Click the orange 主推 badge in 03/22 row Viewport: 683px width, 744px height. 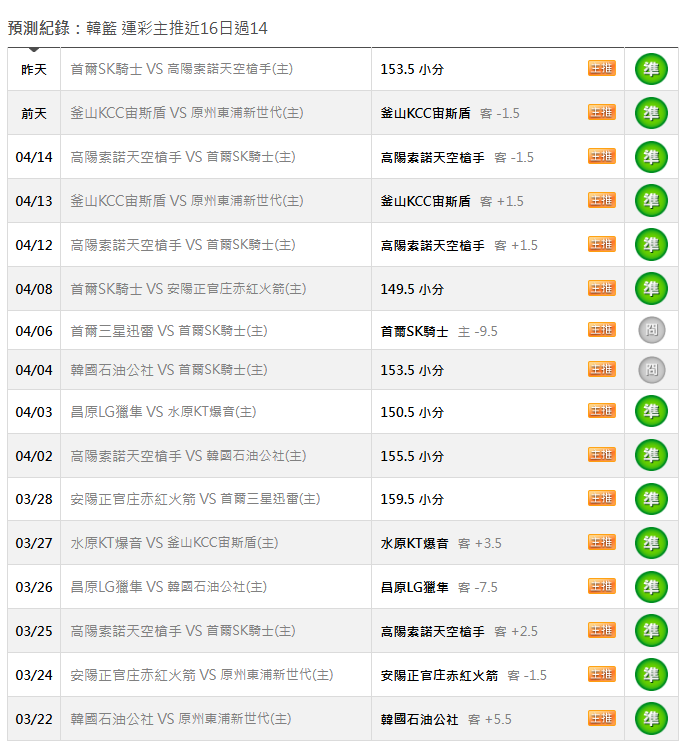click(x=601, y=718)
